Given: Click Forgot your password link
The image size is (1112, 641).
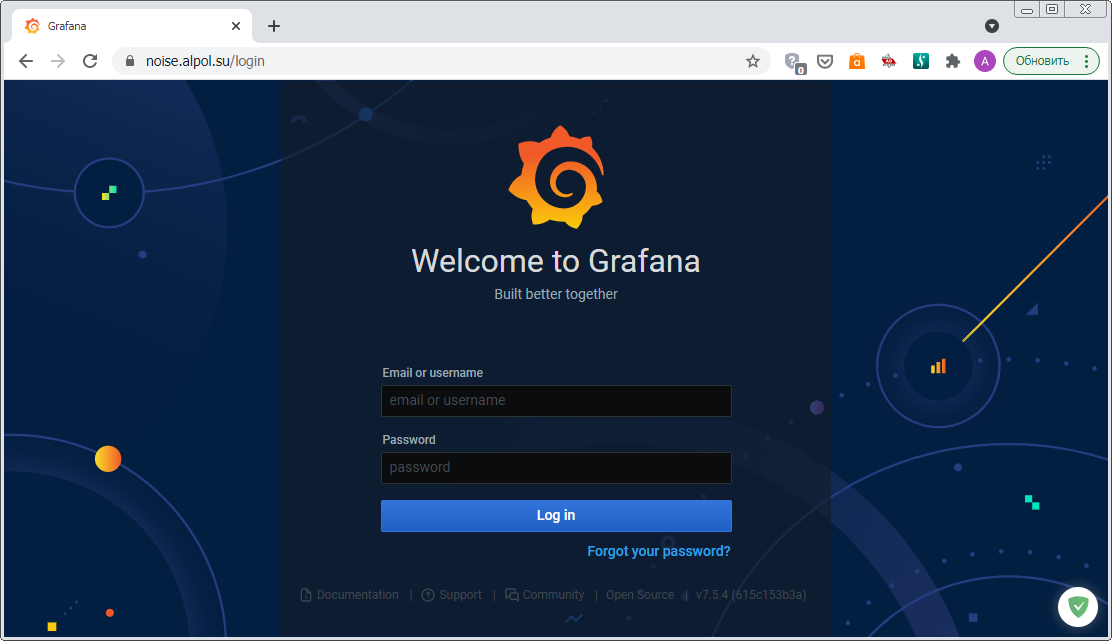Looking at the screenshot, I should click(658, 551).
